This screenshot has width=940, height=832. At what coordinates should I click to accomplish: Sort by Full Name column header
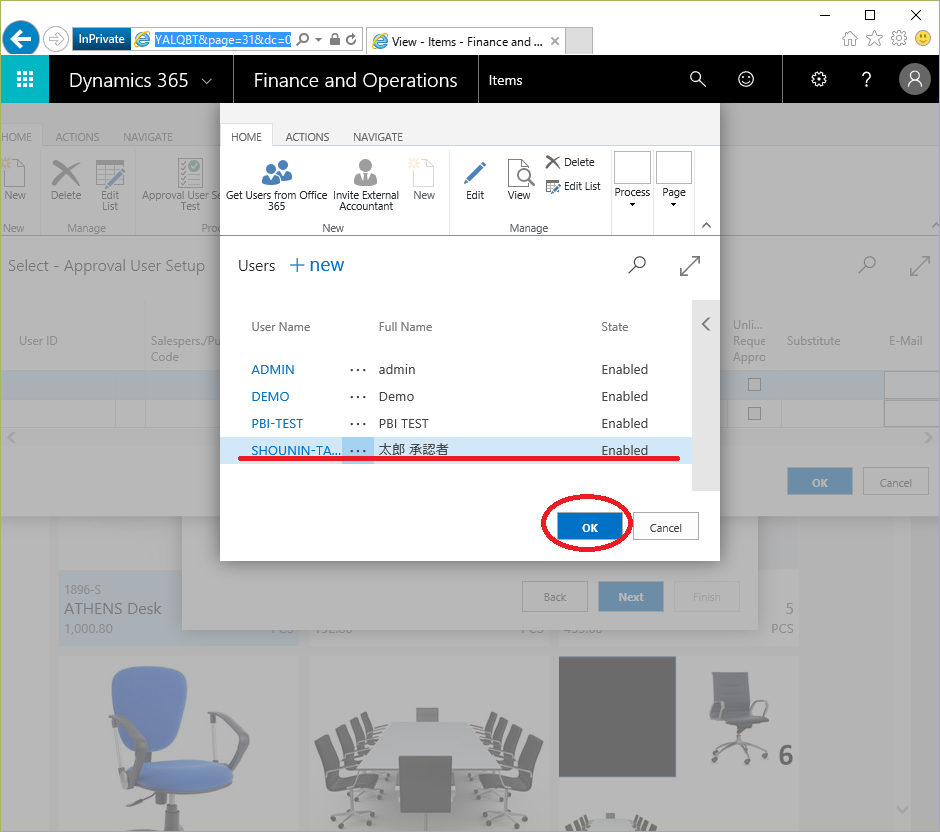[x=405, y=327]
